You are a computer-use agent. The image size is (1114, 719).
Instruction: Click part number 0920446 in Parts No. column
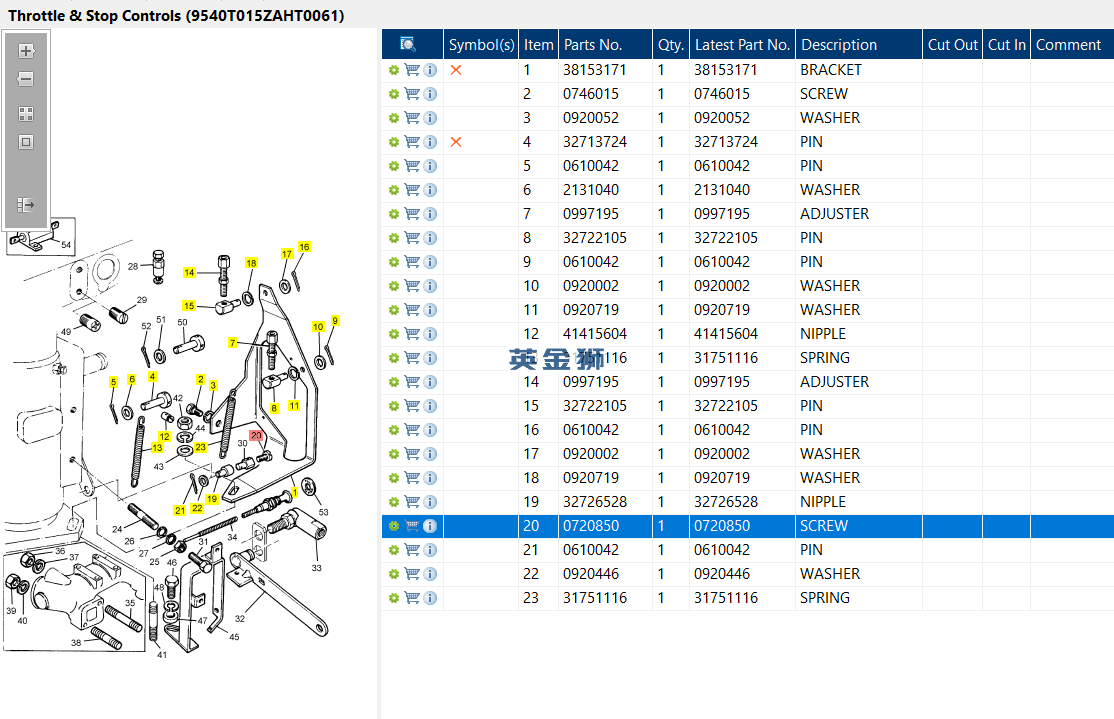[591, 574]
